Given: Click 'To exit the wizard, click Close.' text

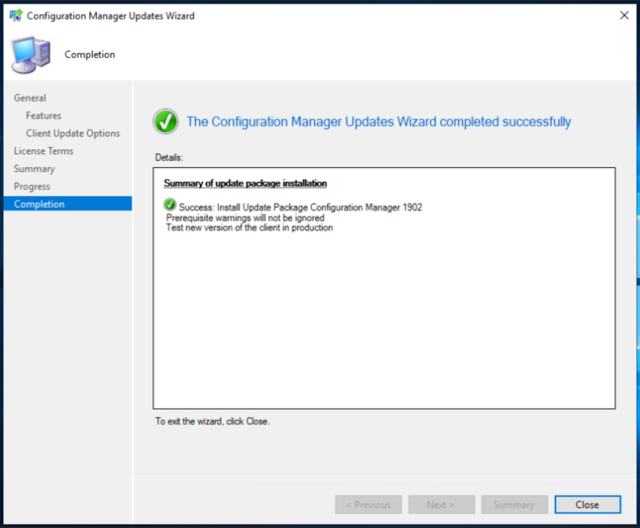Looking at the screenshot, I should click(212, 421).
